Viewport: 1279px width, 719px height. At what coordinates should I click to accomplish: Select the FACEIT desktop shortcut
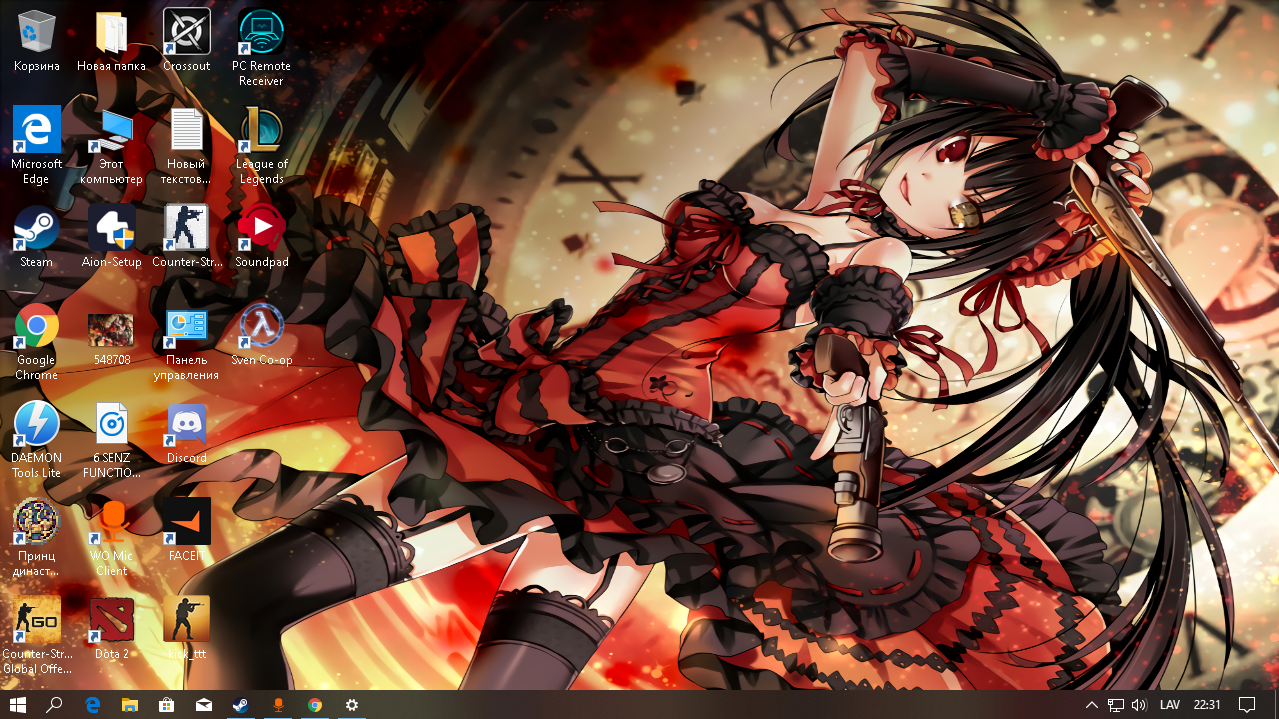[187, 530]
